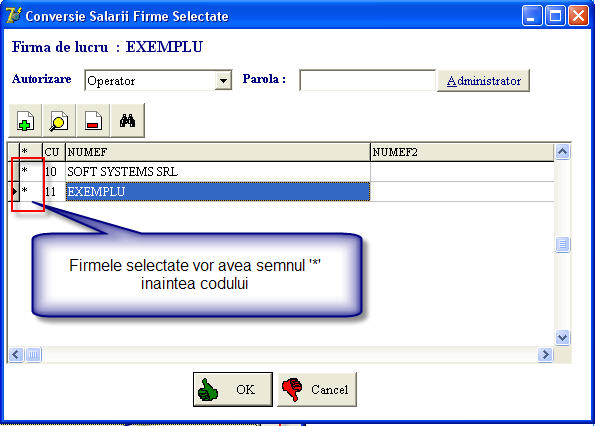Click the application icon in title bar
The image size is (595, 426).
[14, 16]
